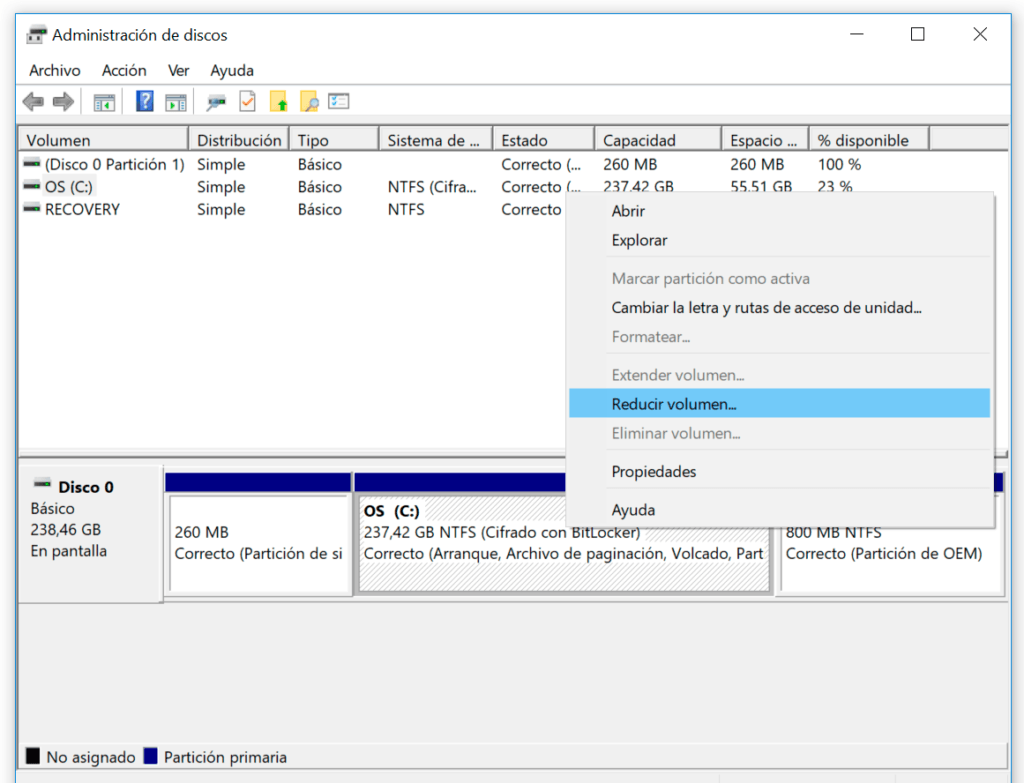The height and width of the screenshot is (783, 1024).
Task: Click the disk connect toolbar icon
Action: tap(216, 101)
